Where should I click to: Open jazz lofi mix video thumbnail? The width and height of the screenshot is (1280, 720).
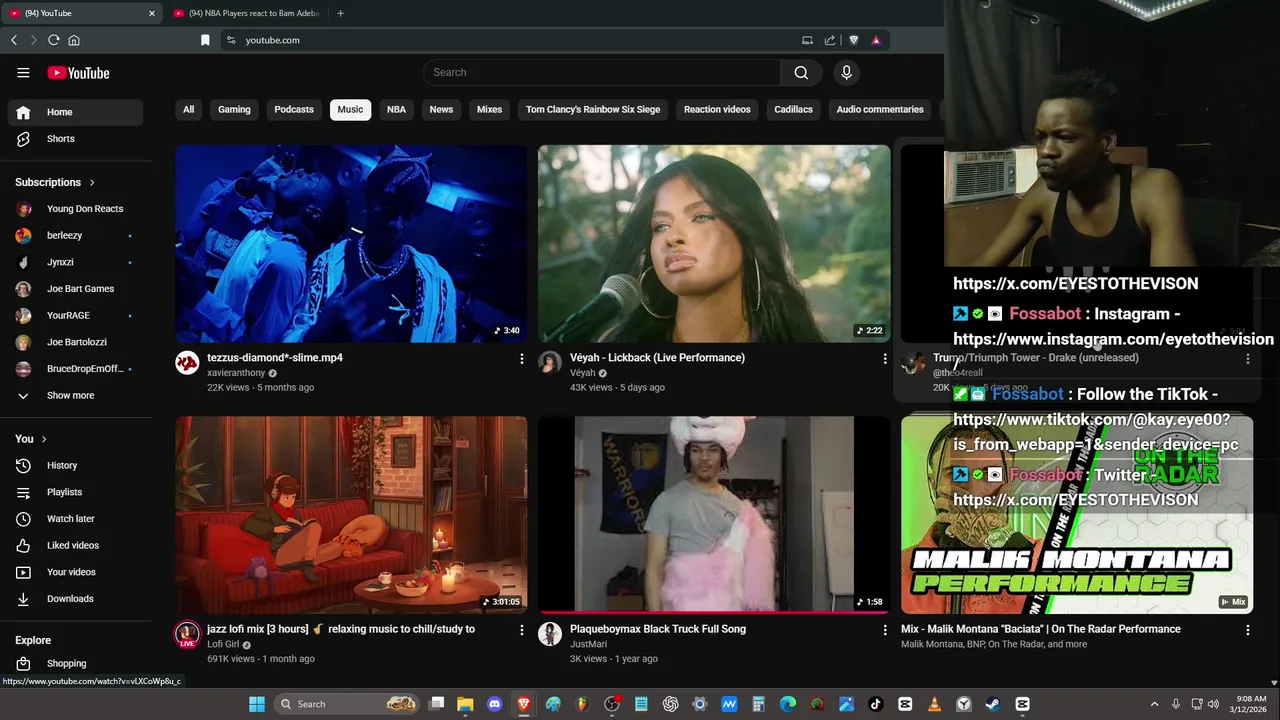351,515
